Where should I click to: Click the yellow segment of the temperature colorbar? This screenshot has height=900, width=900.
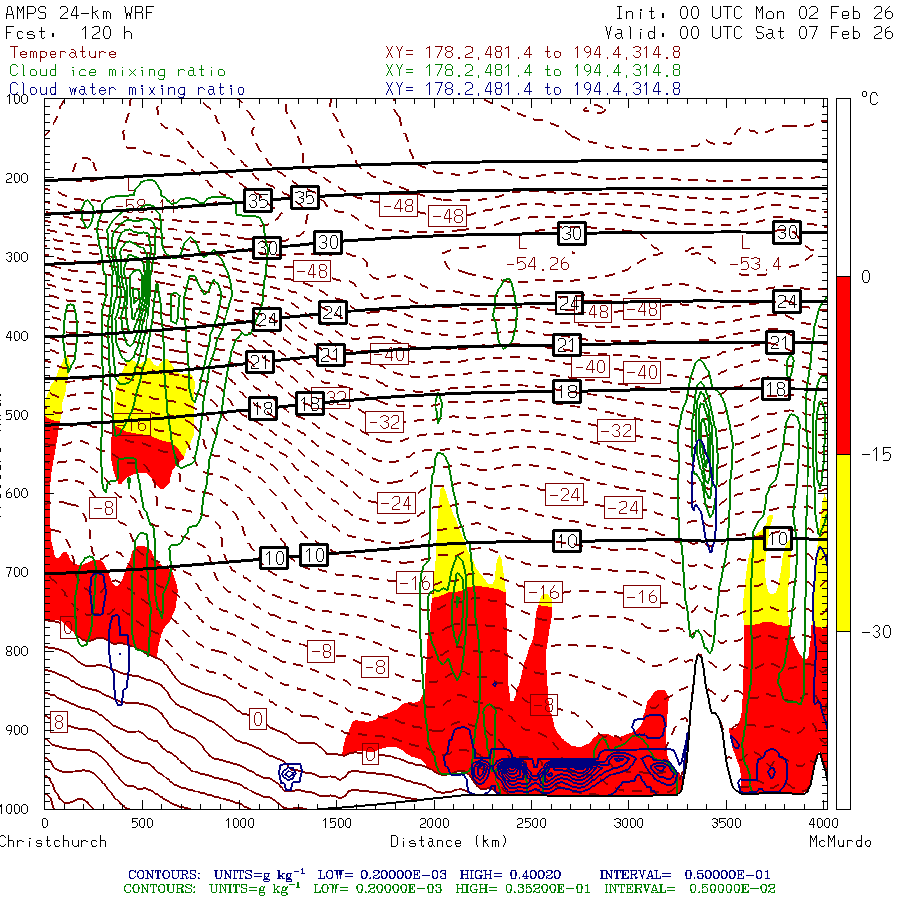coord(843,542)
